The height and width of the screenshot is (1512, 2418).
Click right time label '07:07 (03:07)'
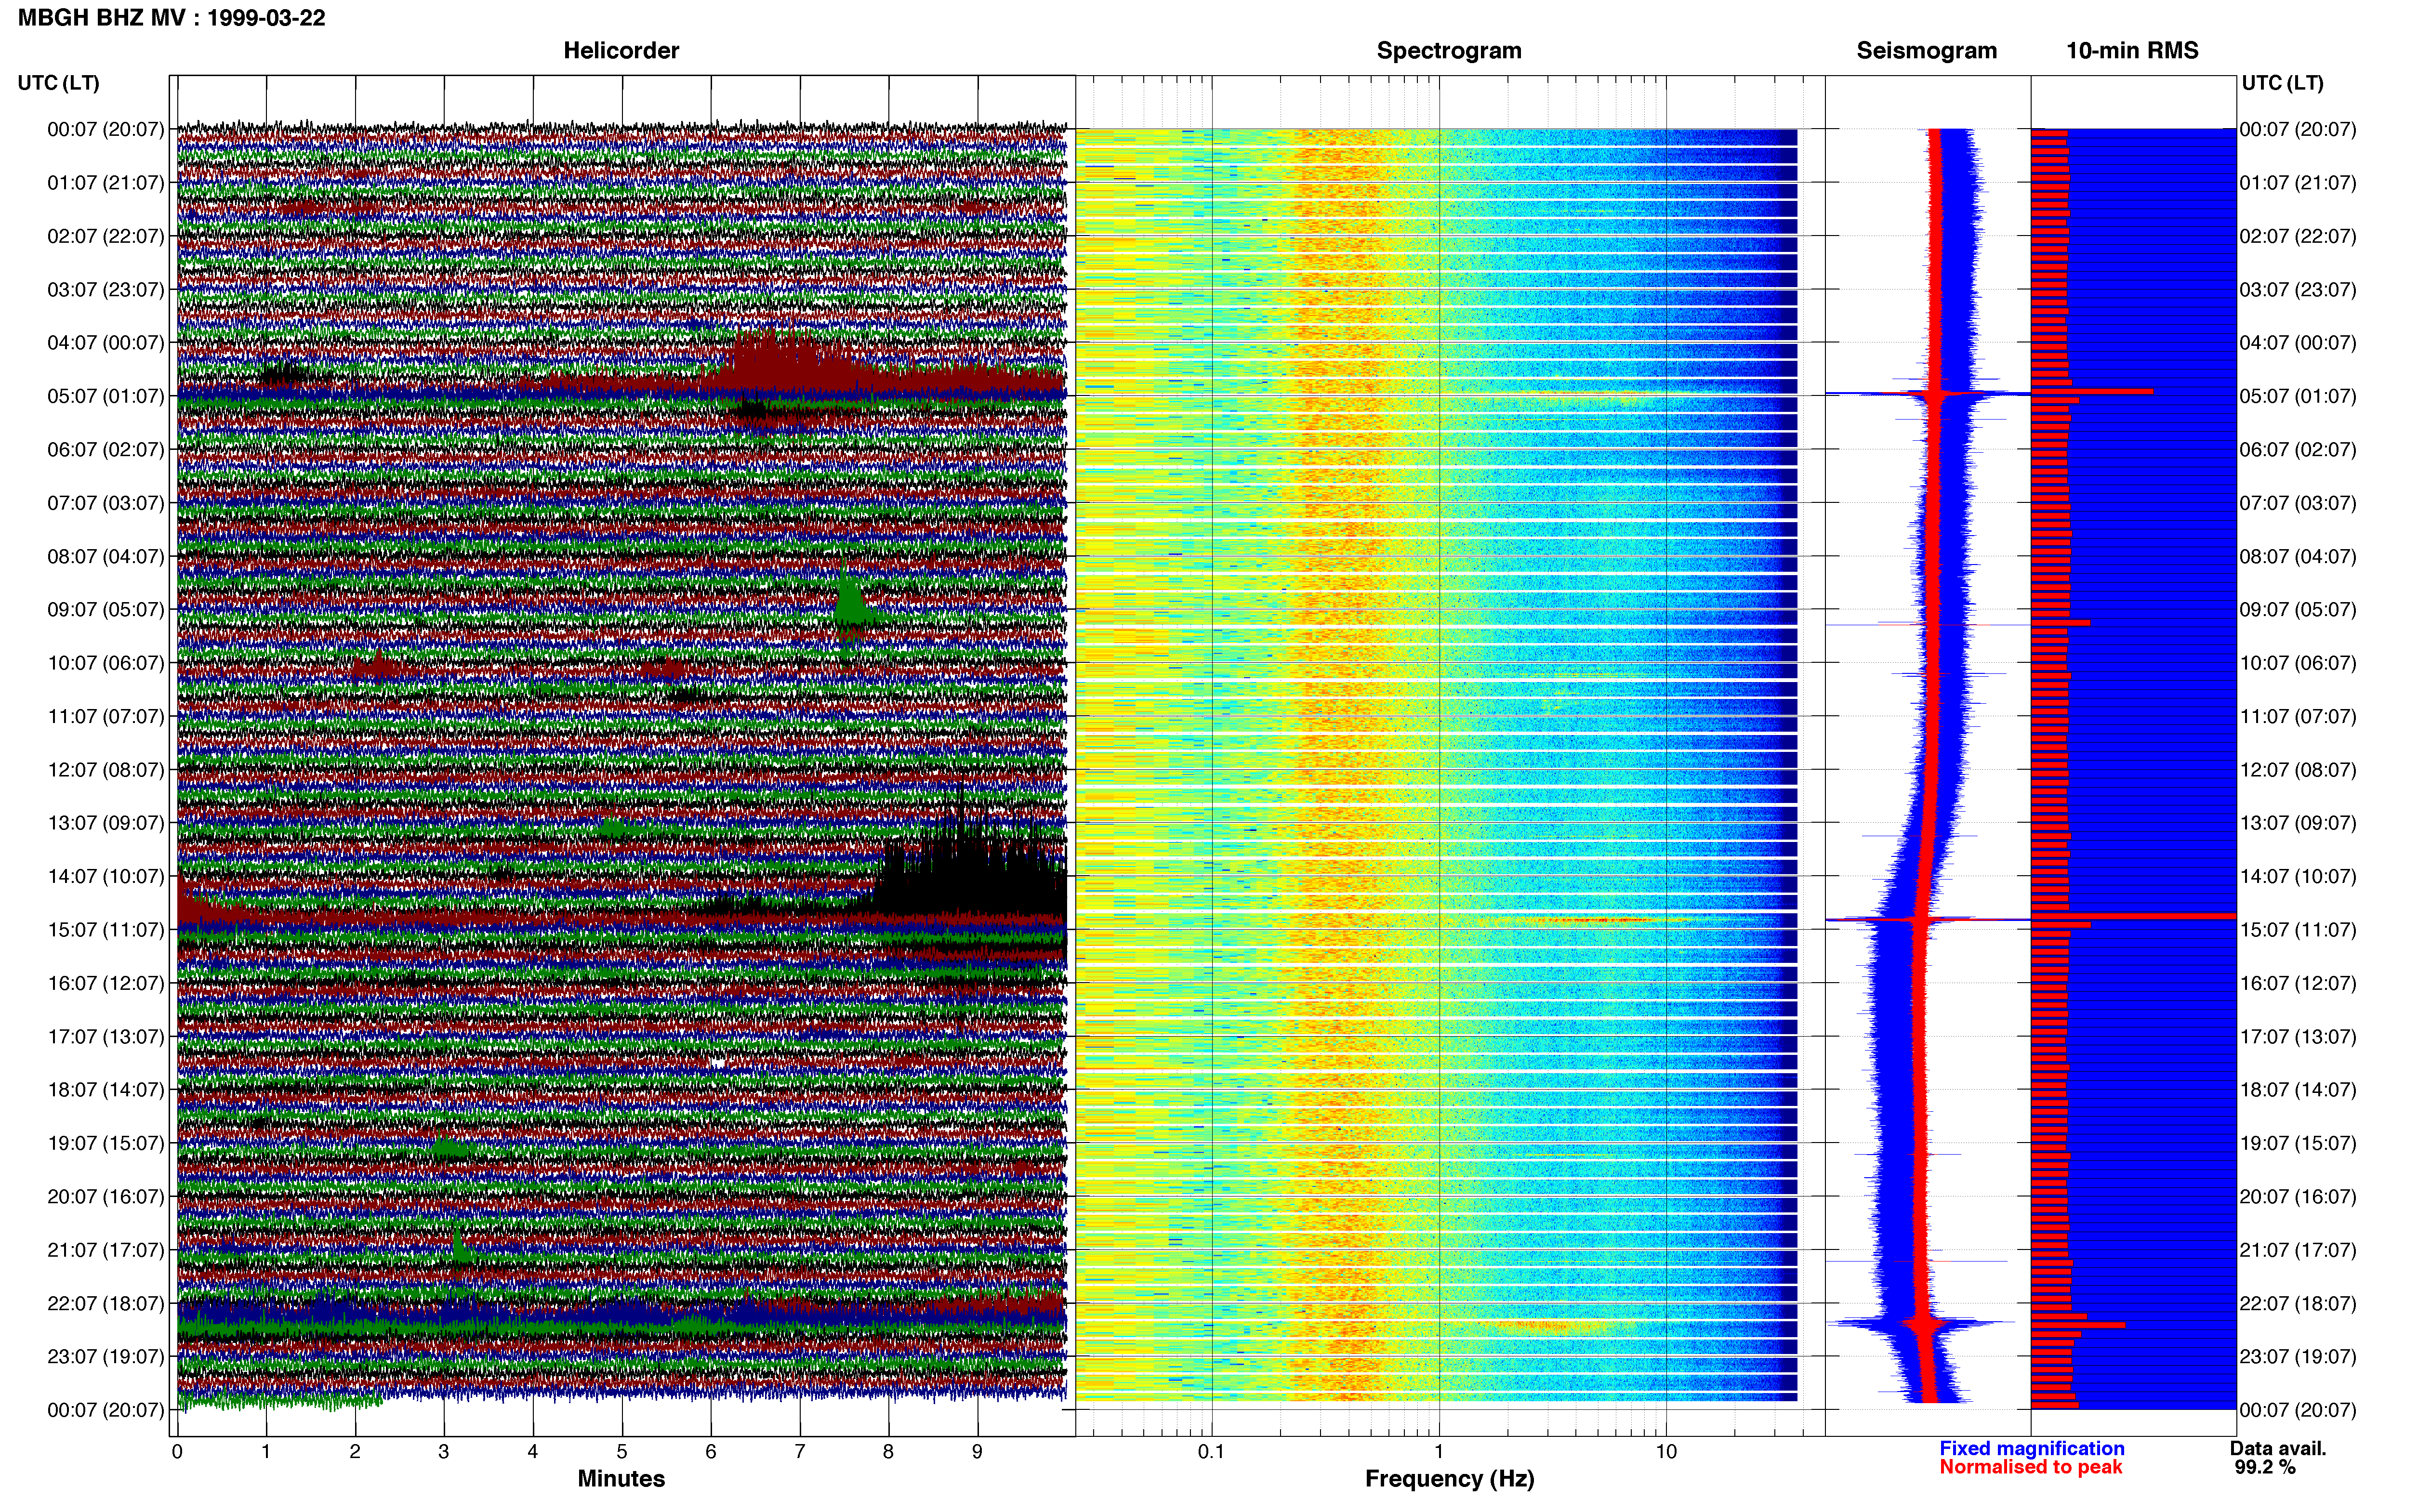click(x=2298, y=503)
